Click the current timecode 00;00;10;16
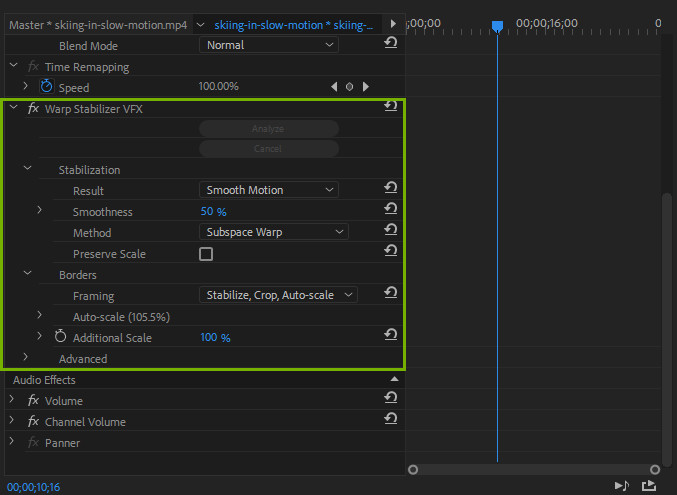This screenshot has height=495, width=677. point(34,487)
